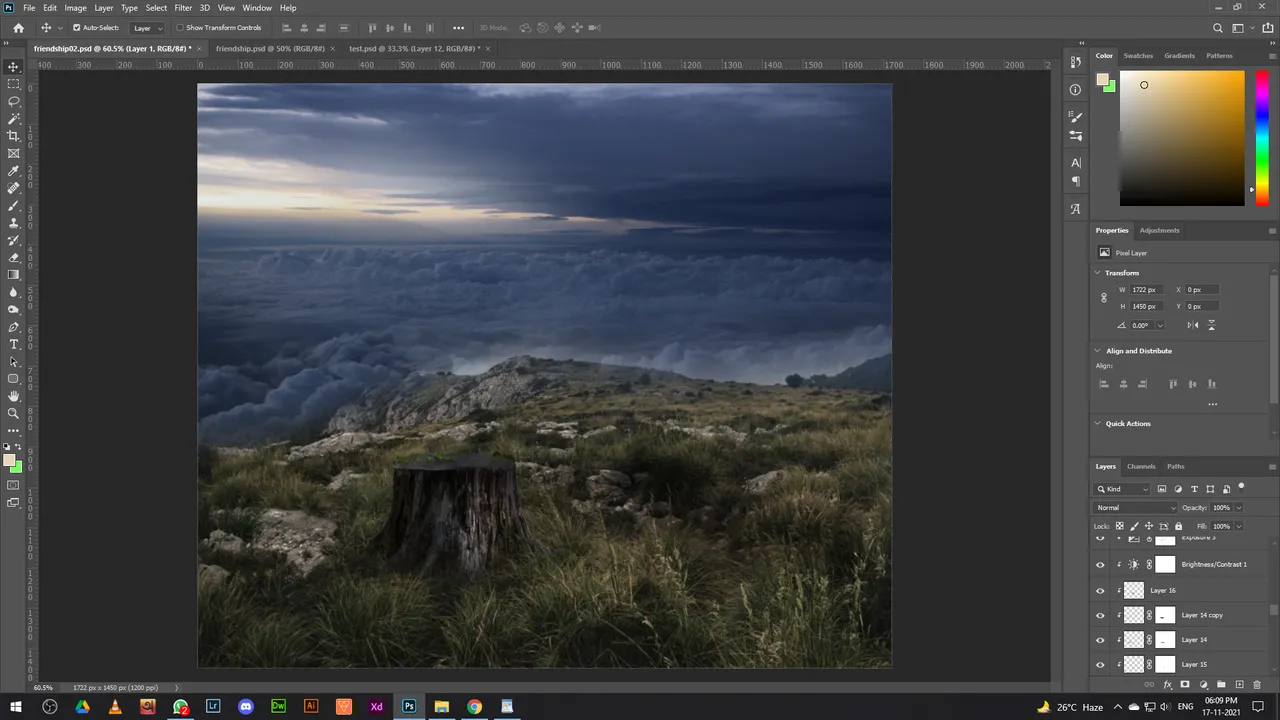This screenshot has width=1280, height=720.
Task: Select the Eraser tool
Action: point(13,257)
